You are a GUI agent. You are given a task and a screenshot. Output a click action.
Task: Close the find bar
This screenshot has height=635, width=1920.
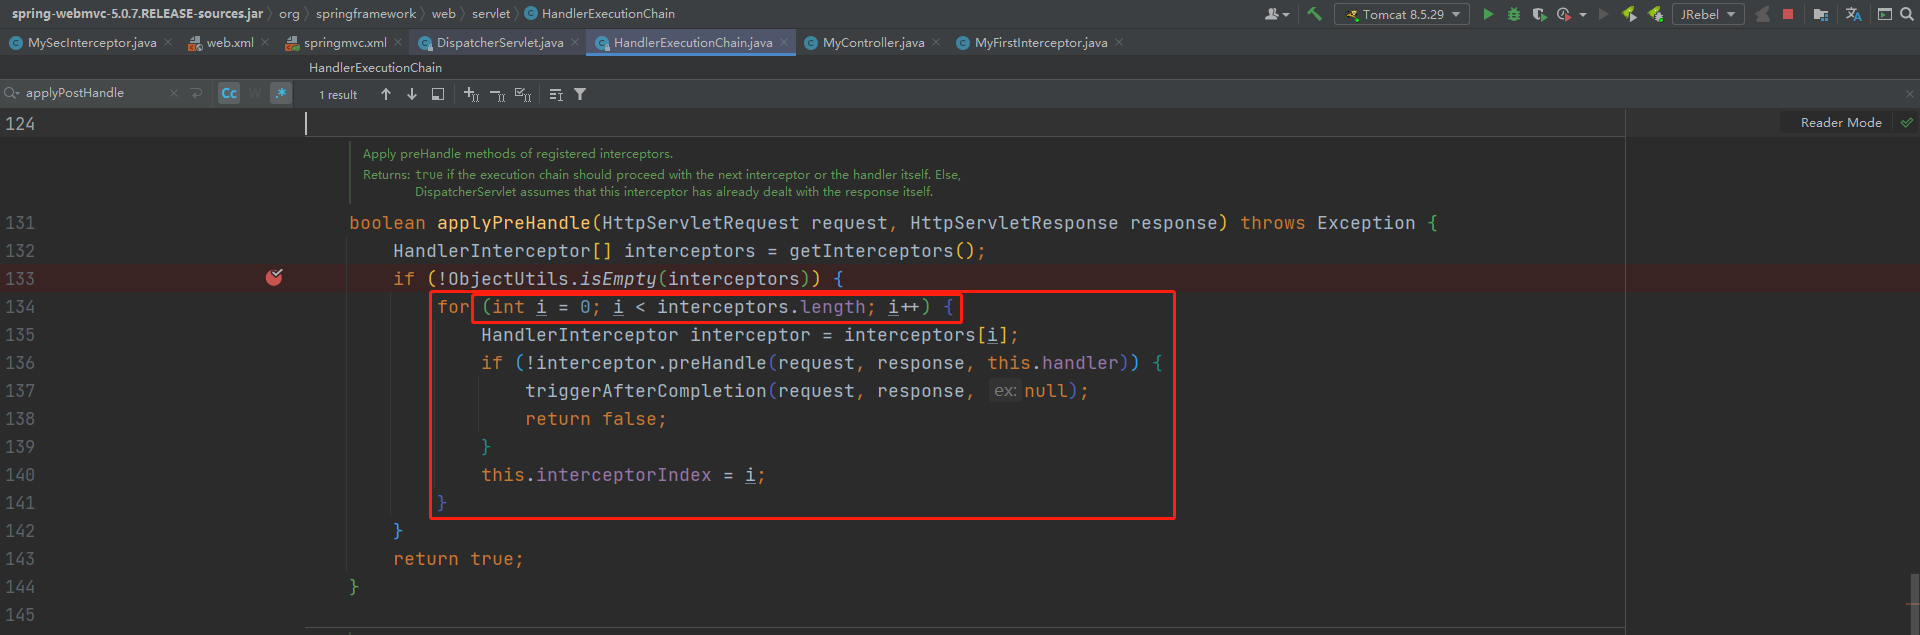(1910, 94)
